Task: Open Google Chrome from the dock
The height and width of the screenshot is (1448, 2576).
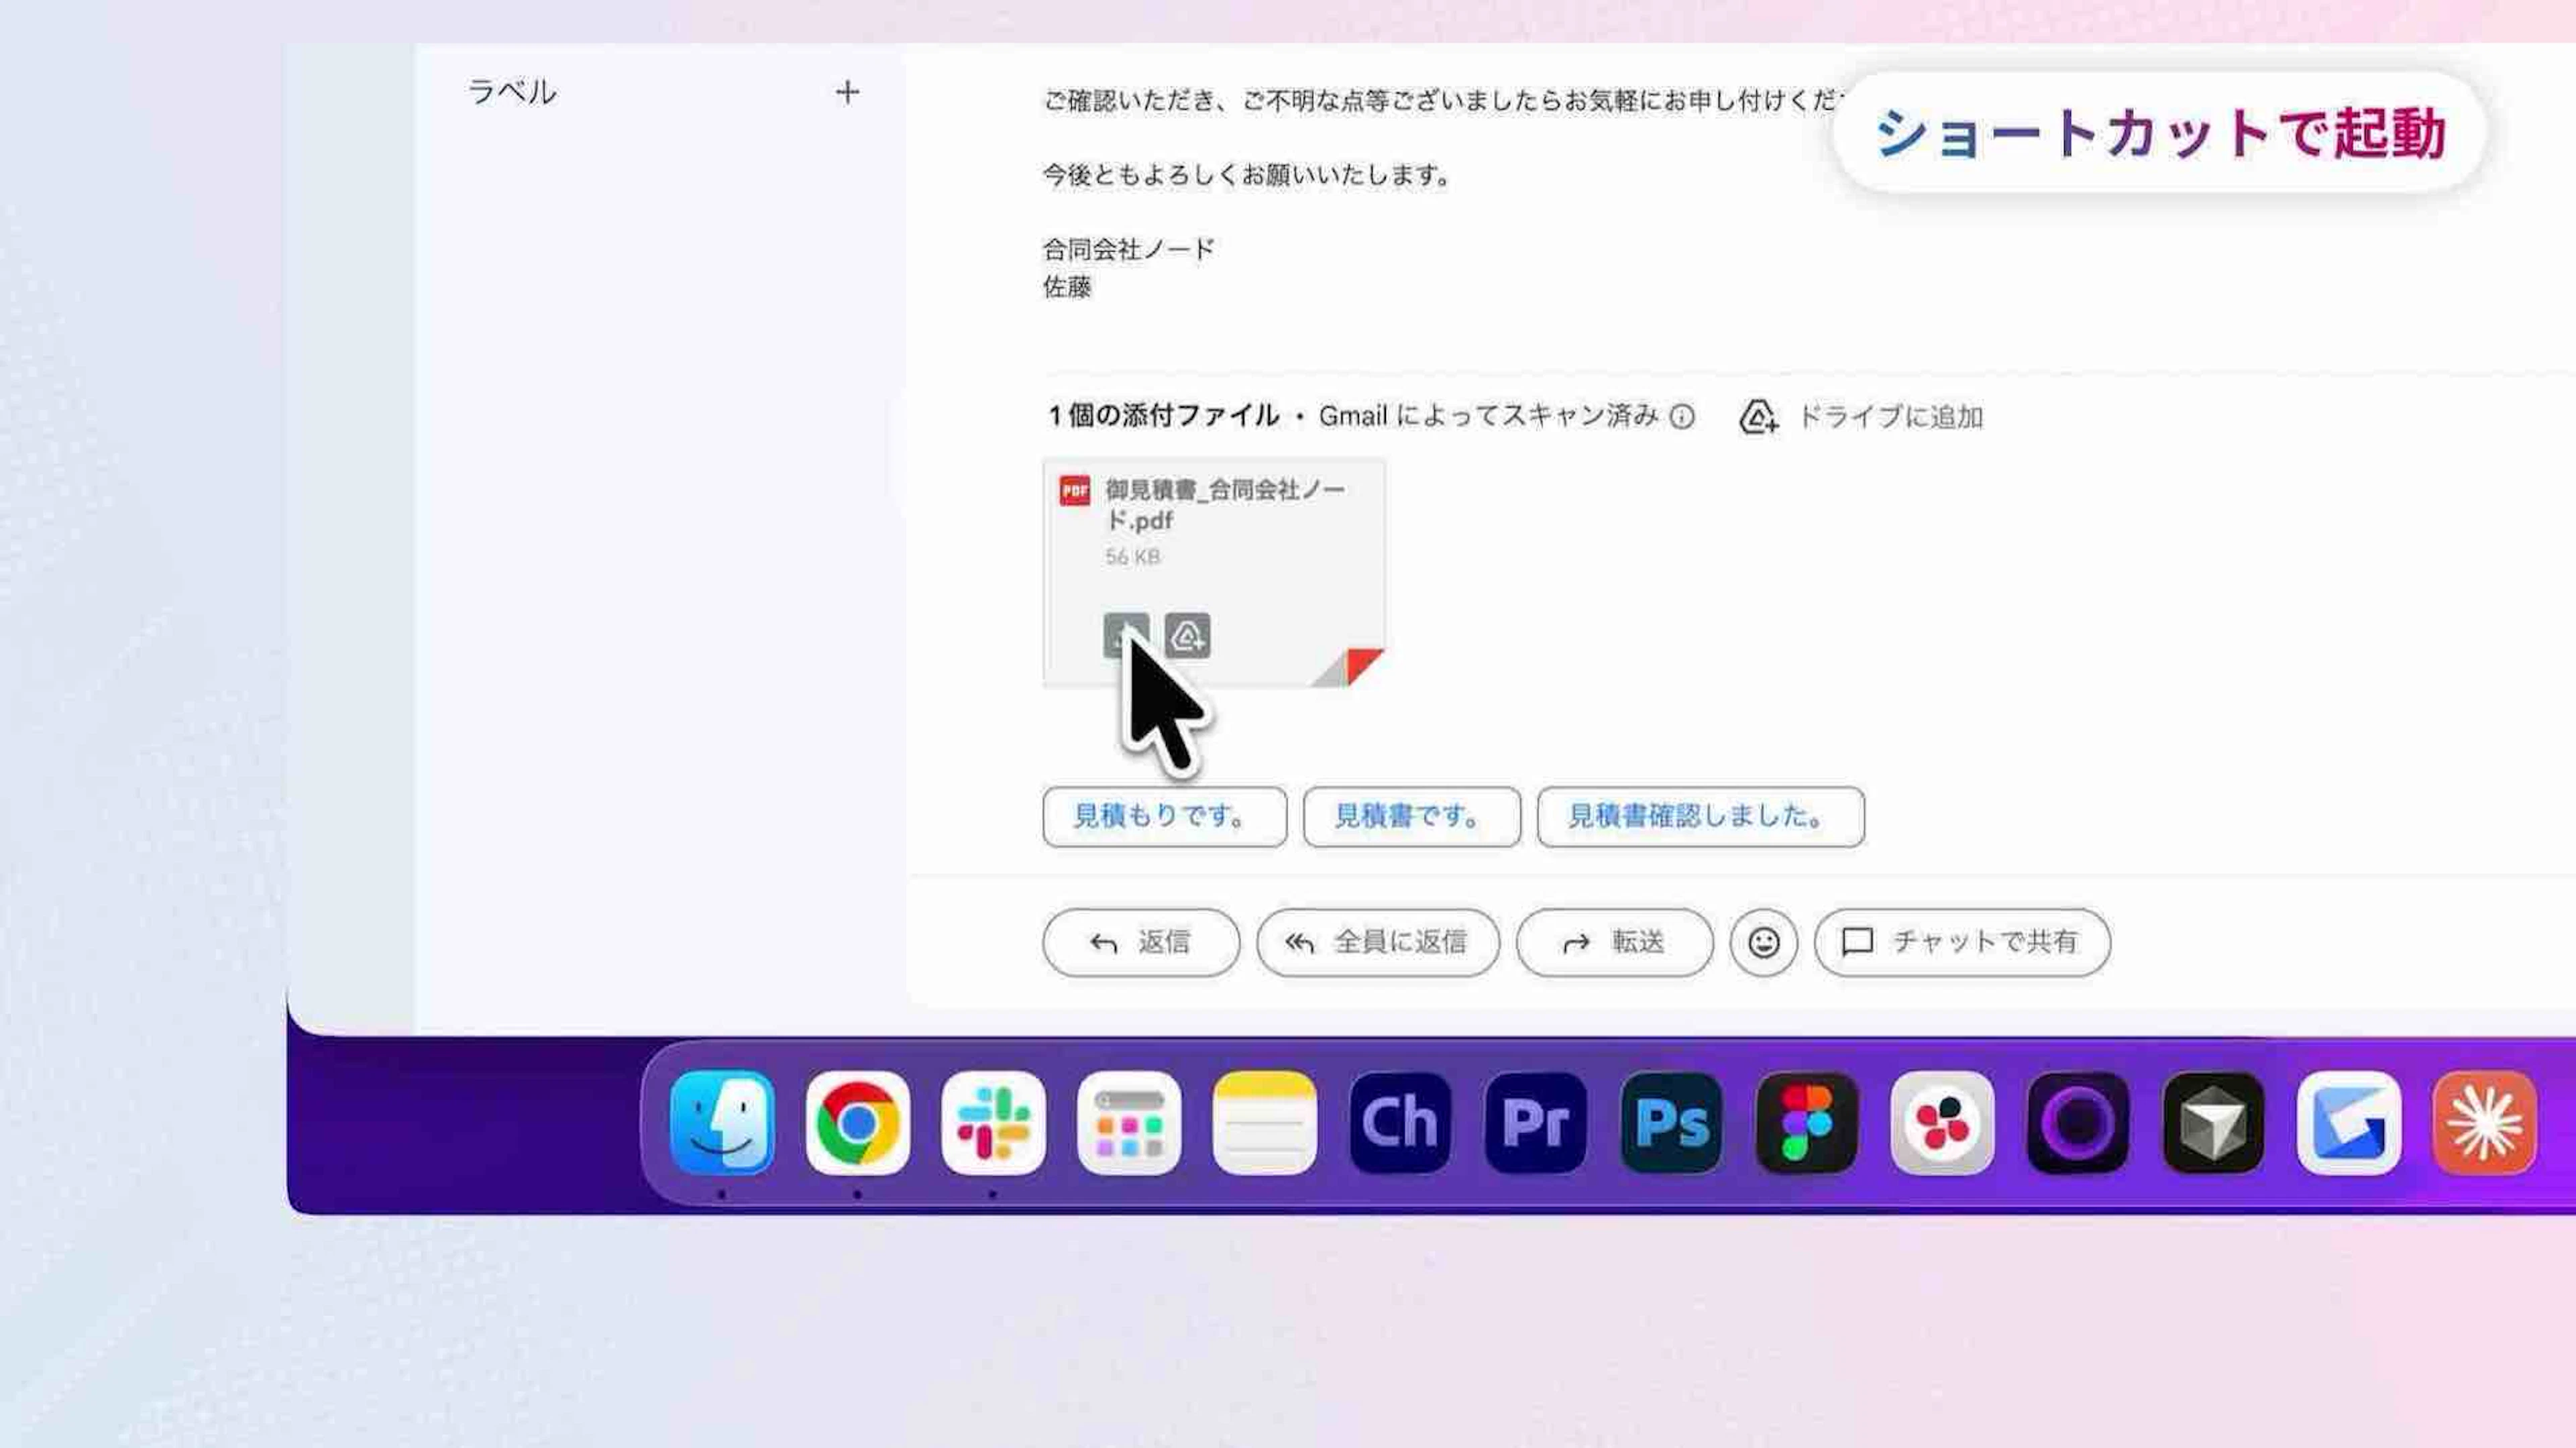Action: (857, 1122)
